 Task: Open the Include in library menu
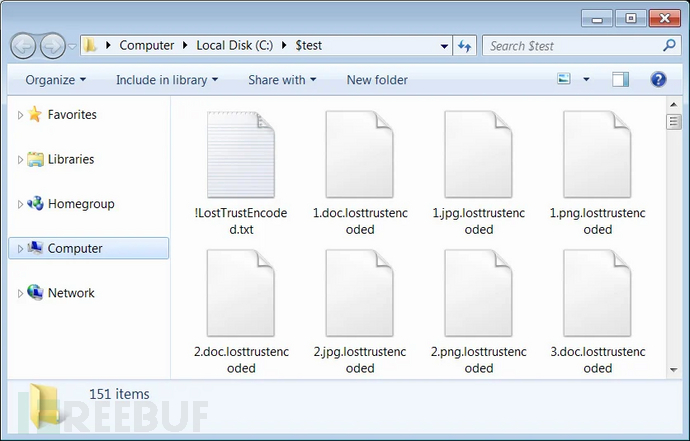pyautogui.click(x=166, y=80)
